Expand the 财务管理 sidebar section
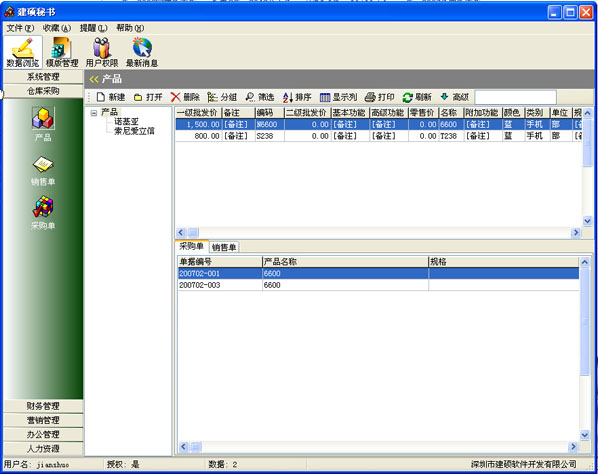Viewport: 598px width, 474px height. 43,406
